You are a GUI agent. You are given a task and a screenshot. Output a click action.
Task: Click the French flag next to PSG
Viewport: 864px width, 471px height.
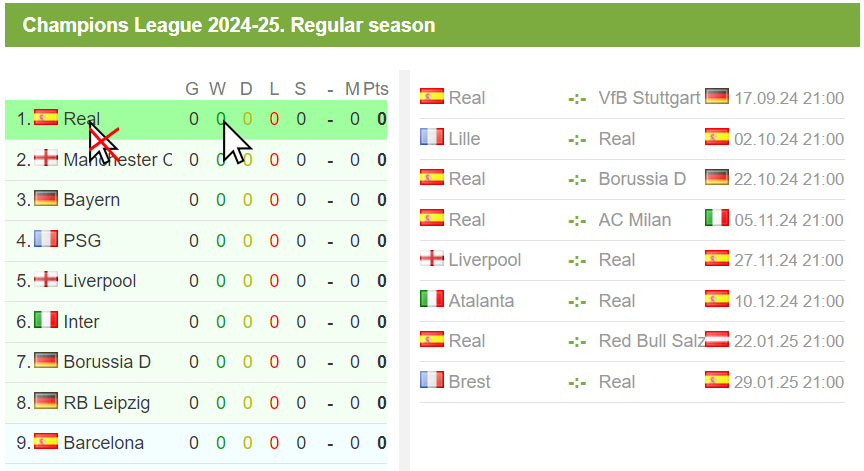click(x=46, y=239)
